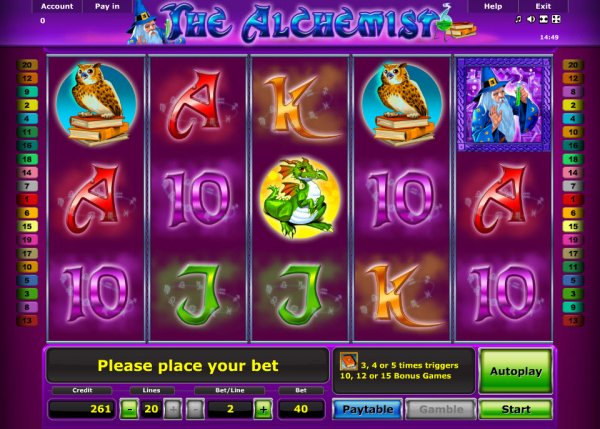Select payline 20 marker on left side
Image resolution: width=600 pixels, height=429 pixels.
pyautogui.click(x=27, y=65)
